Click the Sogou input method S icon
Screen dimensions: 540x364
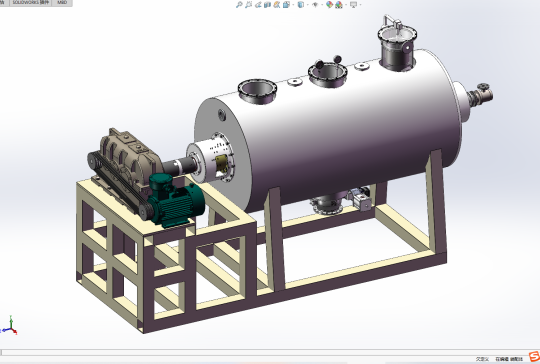click(x=534, y=356)
